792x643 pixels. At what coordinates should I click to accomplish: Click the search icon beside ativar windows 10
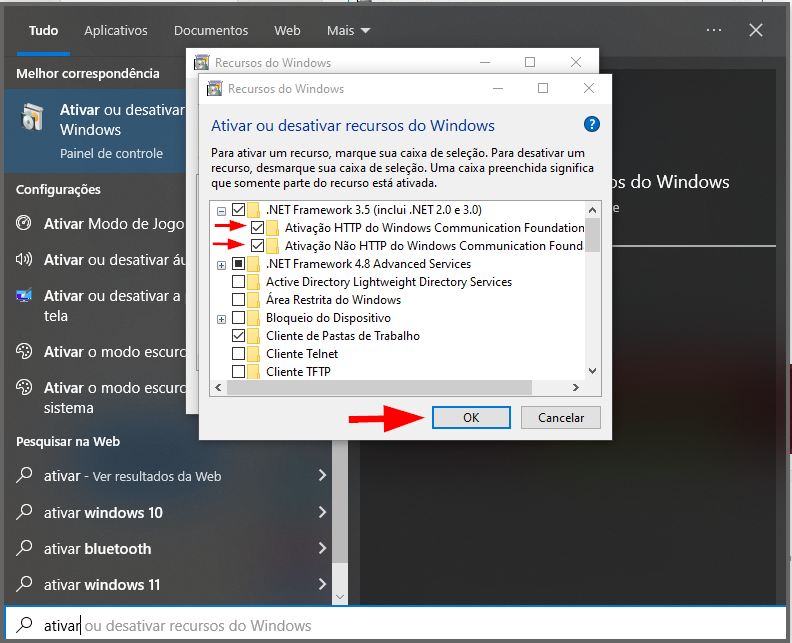point(24,512)
